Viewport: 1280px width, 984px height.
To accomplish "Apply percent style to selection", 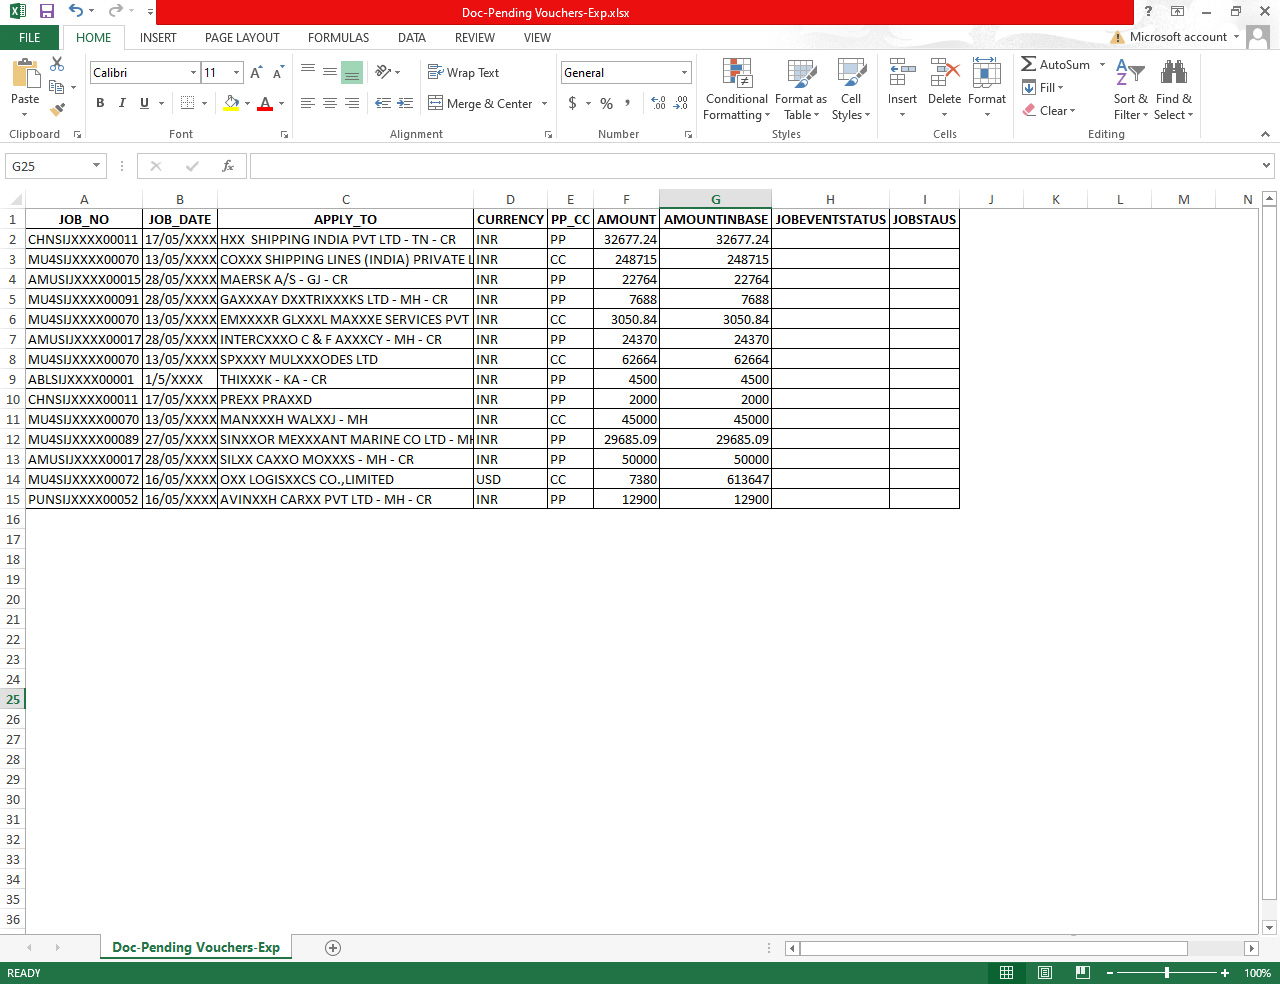I will (x=606, y=103).
